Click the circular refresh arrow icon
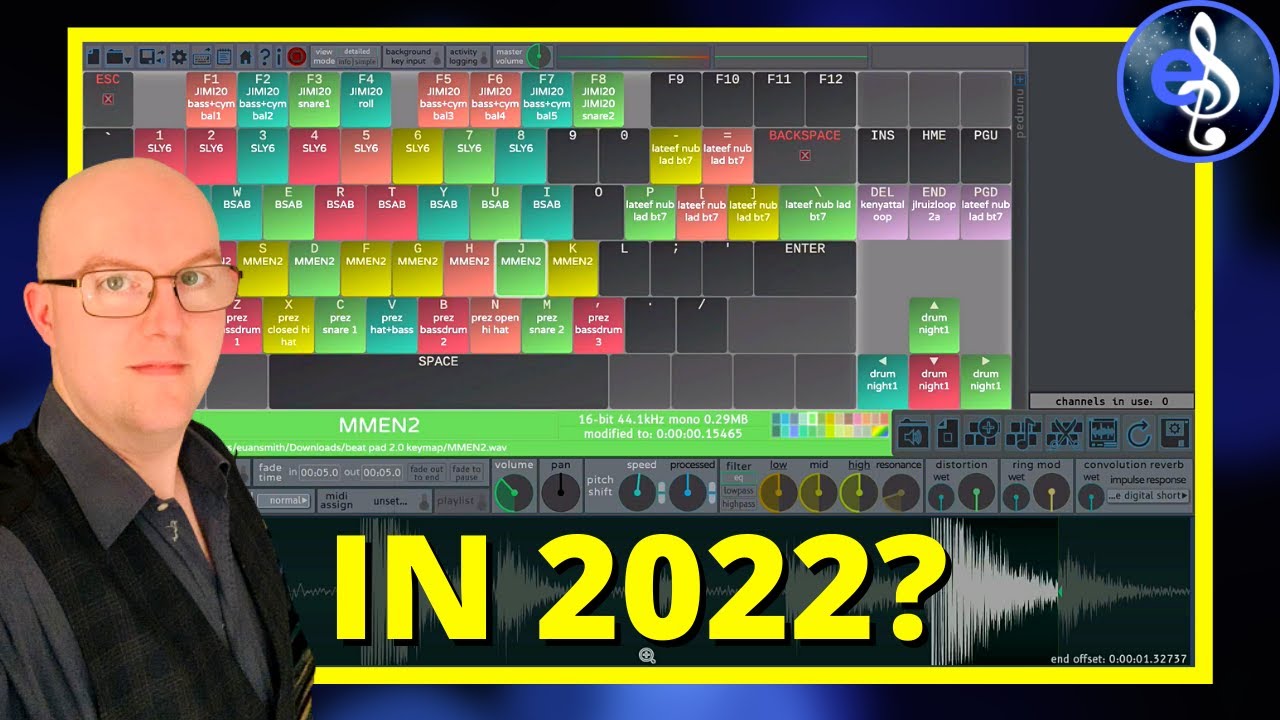The image size is (1280, 720). pos(1139,433)
